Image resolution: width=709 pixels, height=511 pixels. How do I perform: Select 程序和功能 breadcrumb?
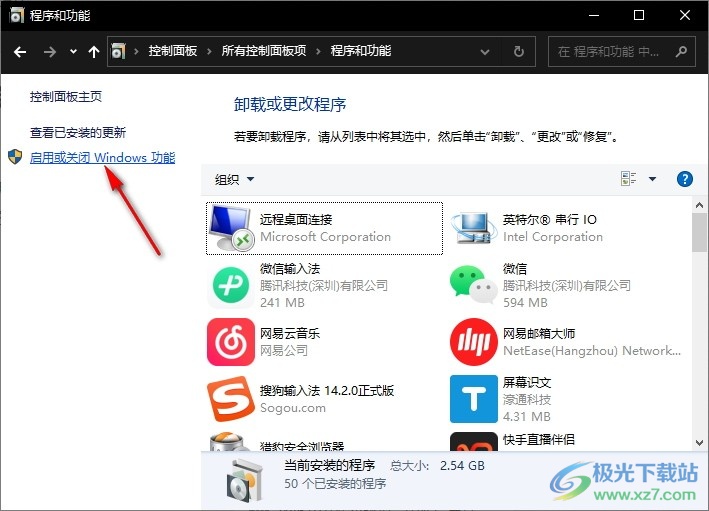(x=361, y=51)
